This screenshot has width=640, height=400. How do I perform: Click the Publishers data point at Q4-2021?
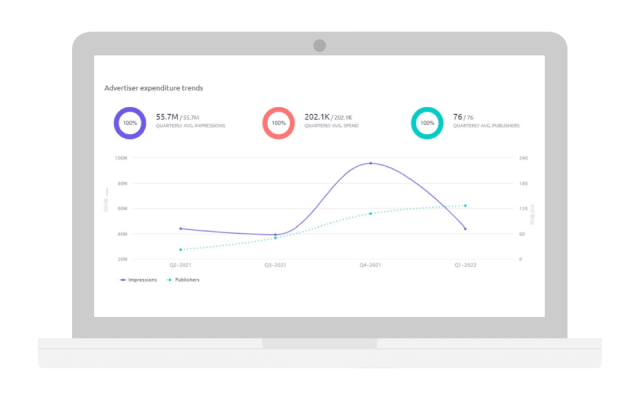pyautogui.click(x=371, y=213)
